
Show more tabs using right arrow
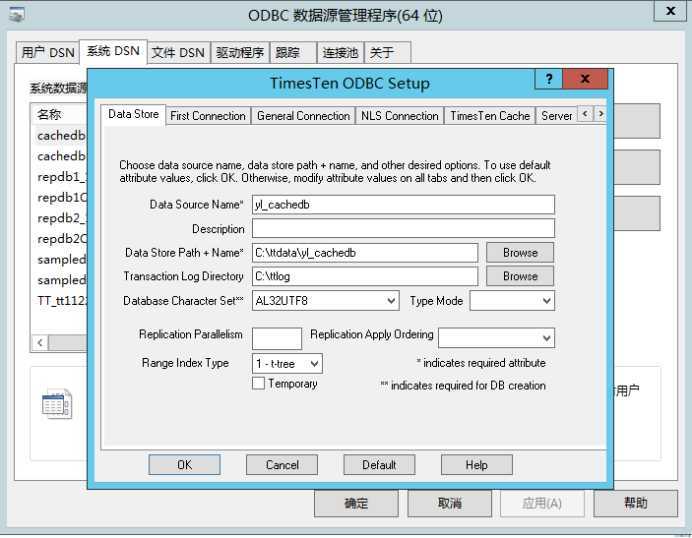(600, 114)
